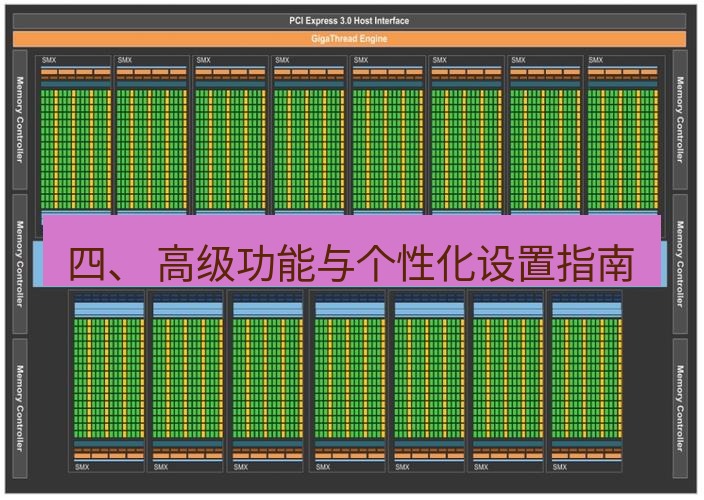This screenshot has width=704, height=500.
Task: Click the bottom Memory Controller block on left side
Action: [20, 408]
